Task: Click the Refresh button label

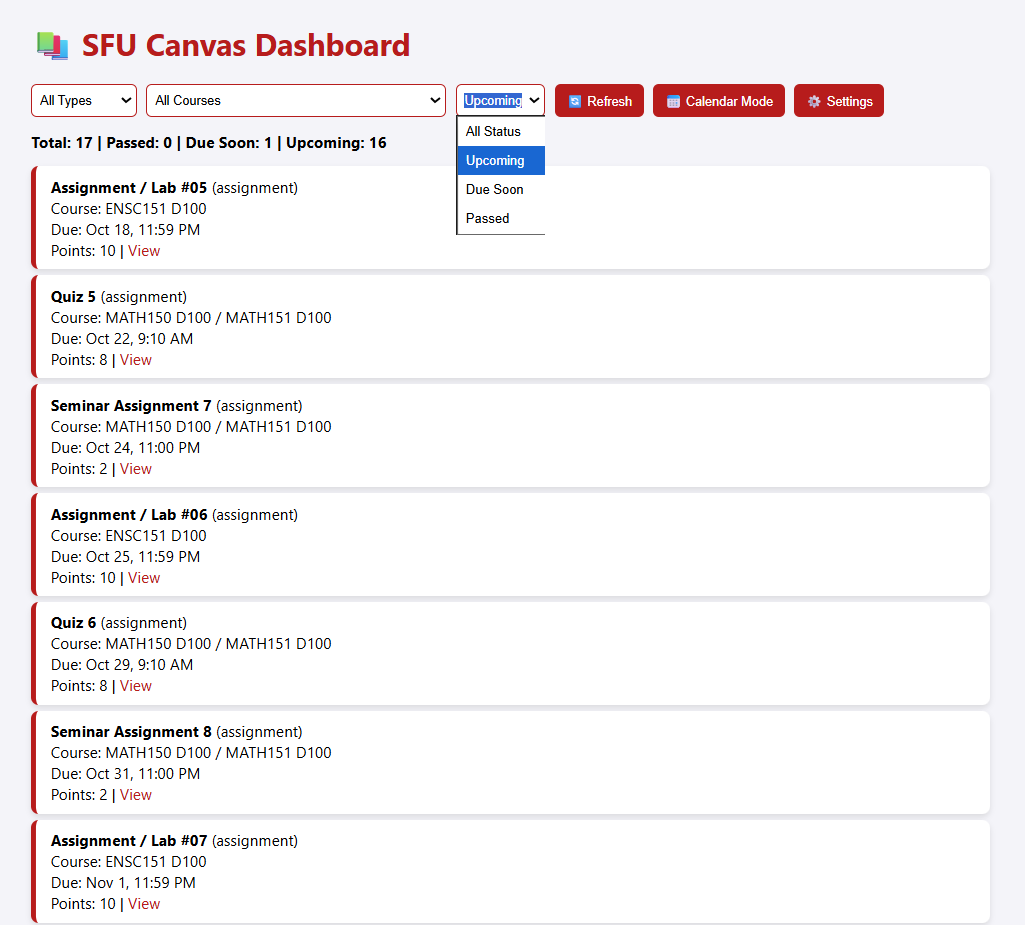Action: coord(609,101)
